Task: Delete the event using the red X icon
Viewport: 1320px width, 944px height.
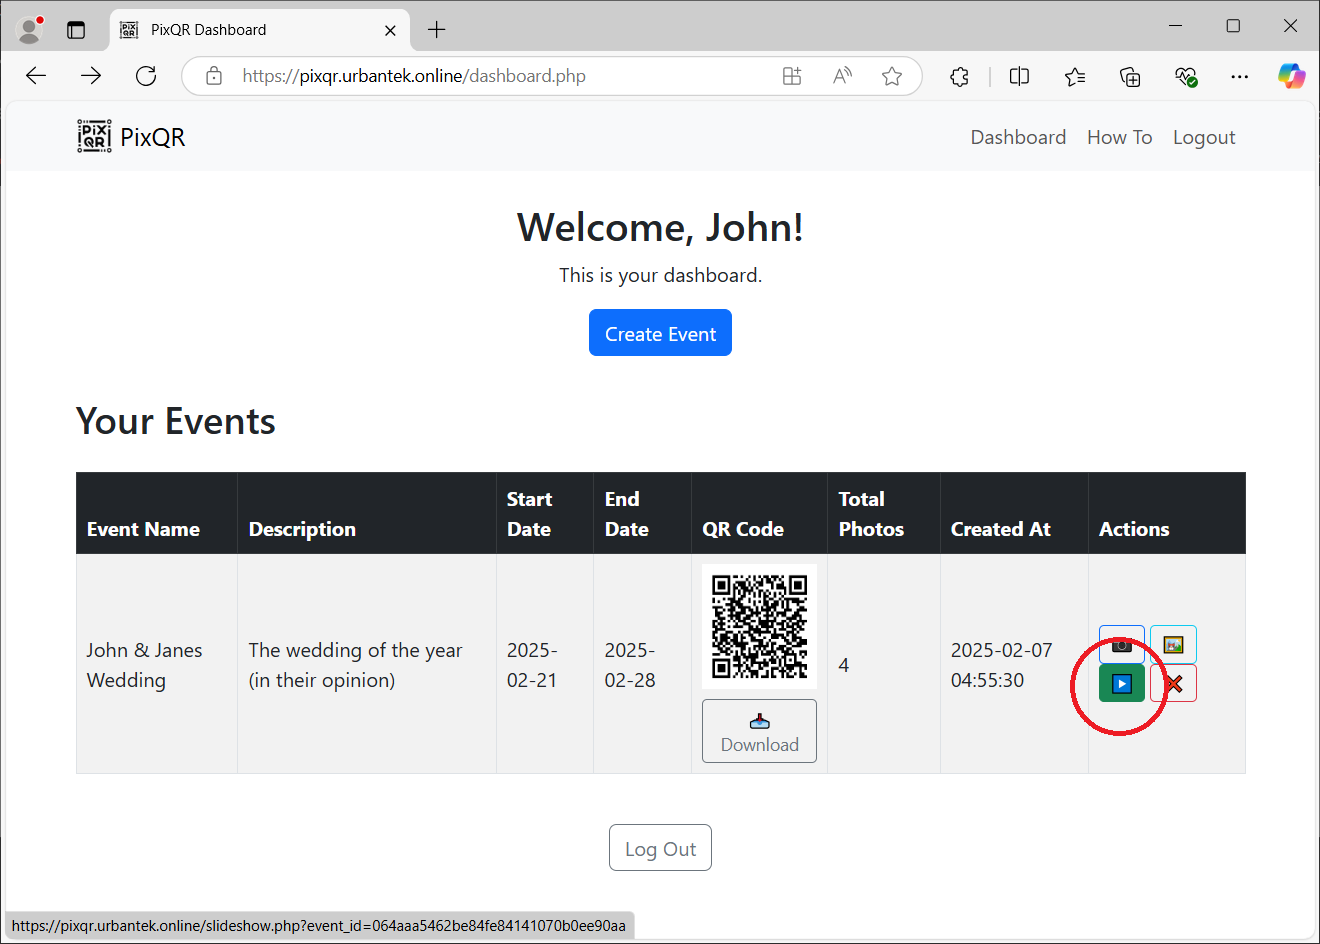Action: 1173,684
